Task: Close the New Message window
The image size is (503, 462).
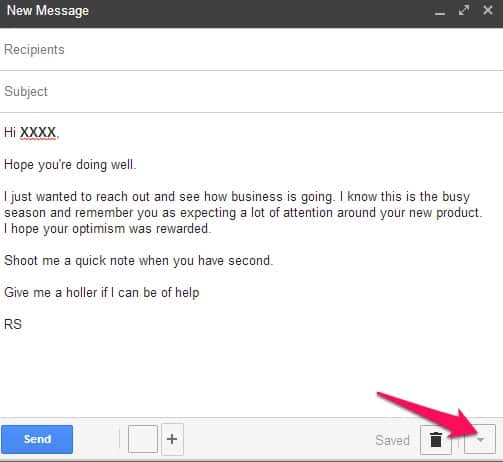Action: [x=488, y=10]
